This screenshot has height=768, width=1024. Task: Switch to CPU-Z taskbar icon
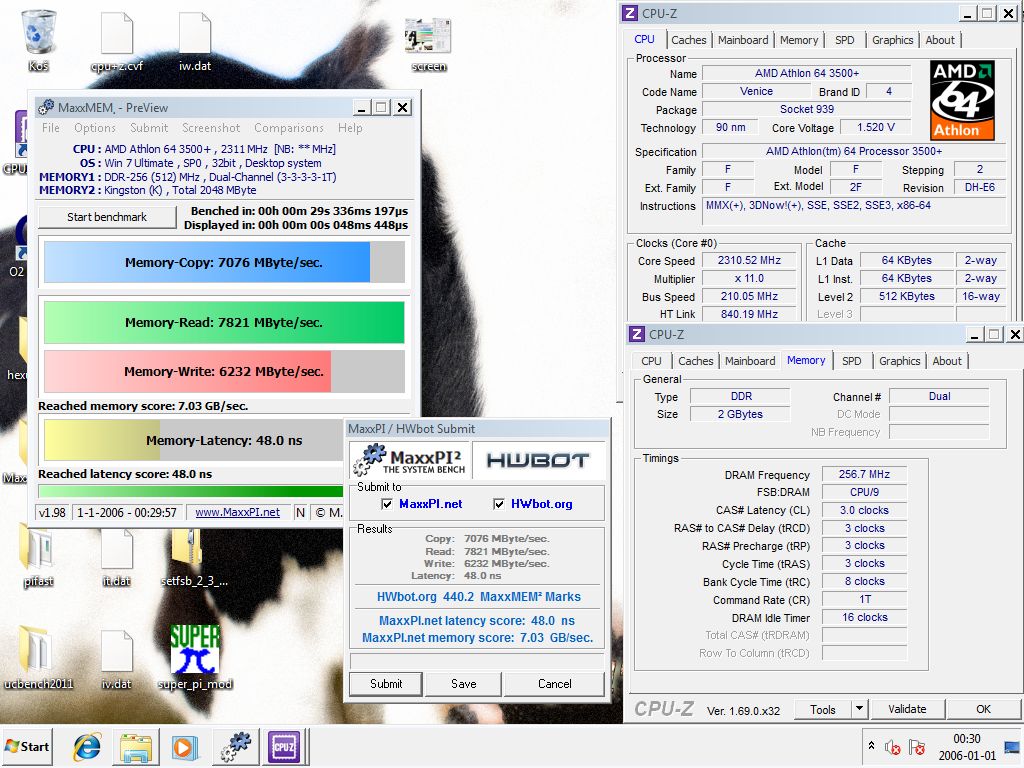coord(284,746)
